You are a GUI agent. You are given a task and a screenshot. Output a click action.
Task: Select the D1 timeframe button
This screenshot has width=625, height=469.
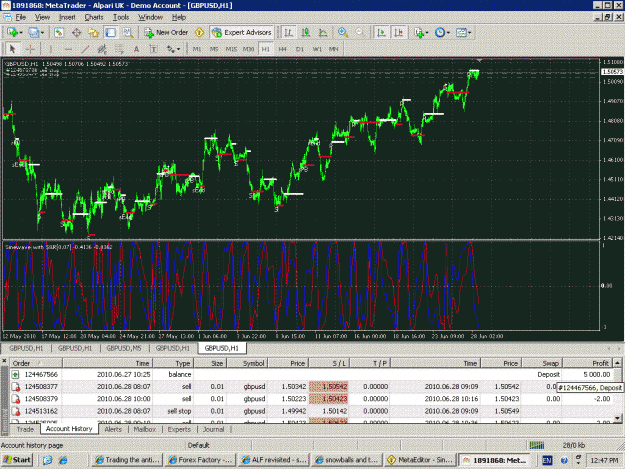coord(300,49)
